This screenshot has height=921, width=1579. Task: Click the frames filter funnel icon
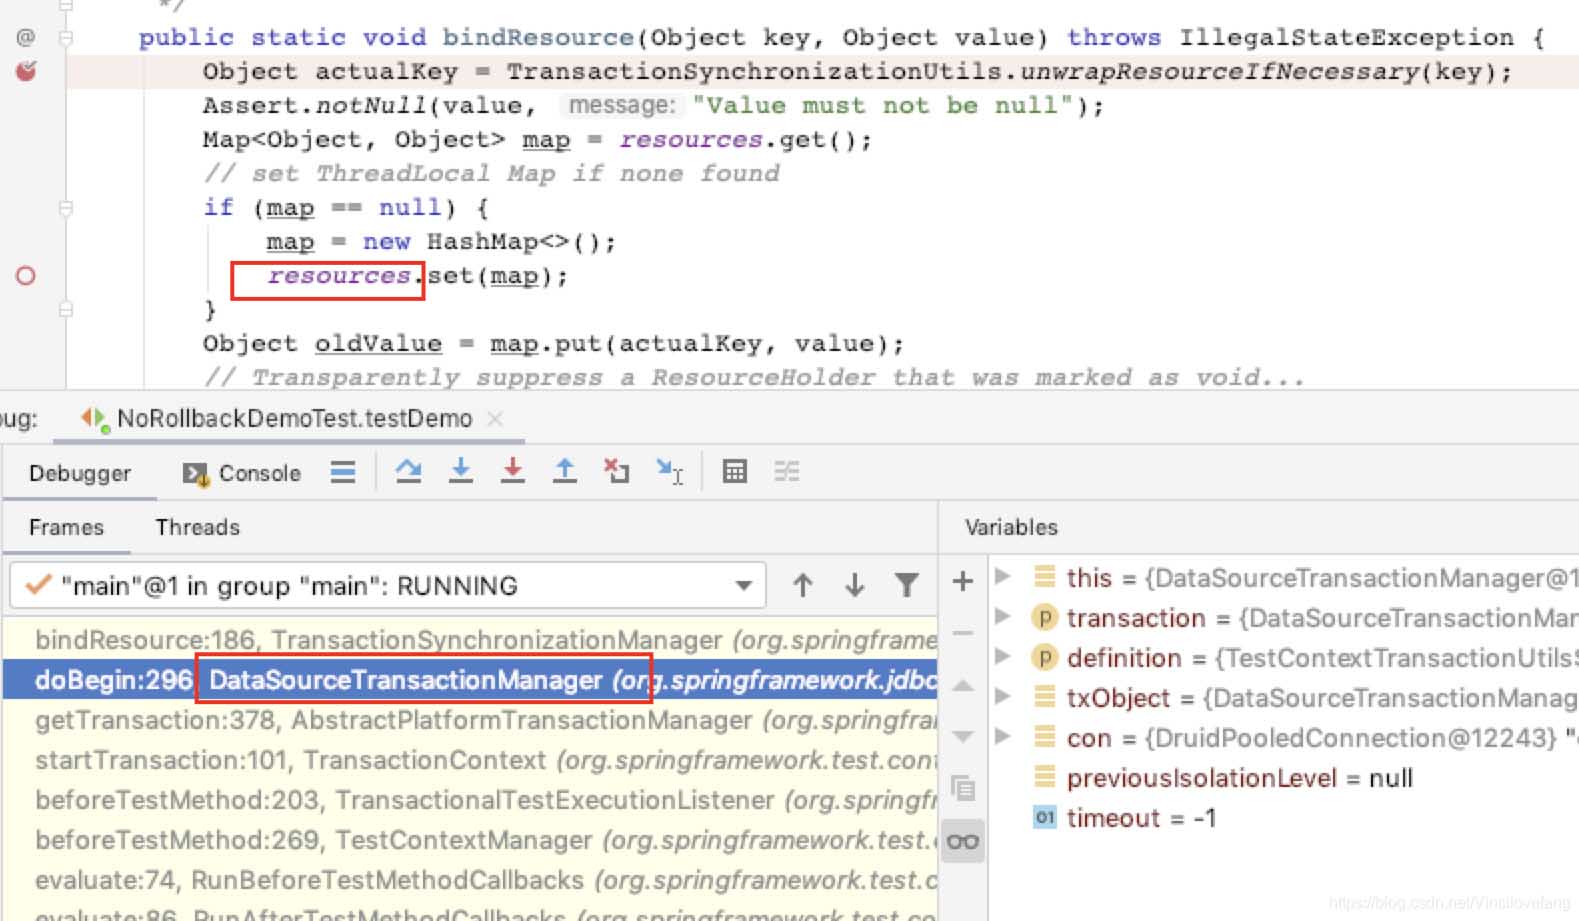pyautogui.click(x=906, y=585)
